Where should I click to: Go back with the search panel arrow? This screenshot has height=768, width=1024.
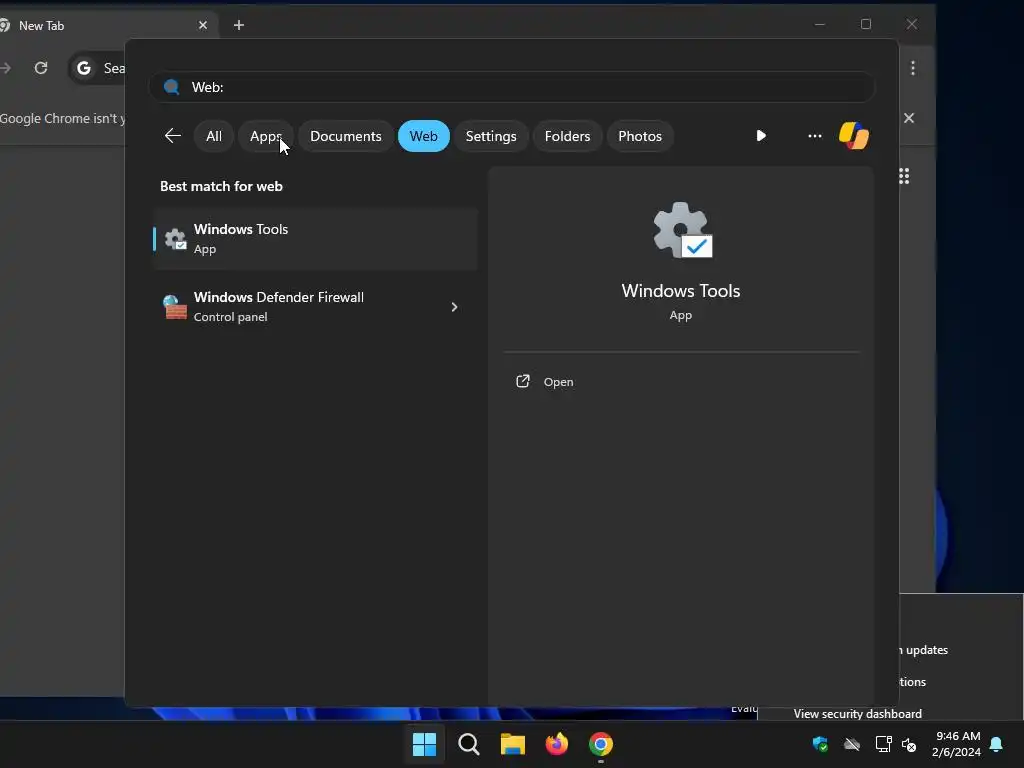pyautogui.click(x=172, y=136)
